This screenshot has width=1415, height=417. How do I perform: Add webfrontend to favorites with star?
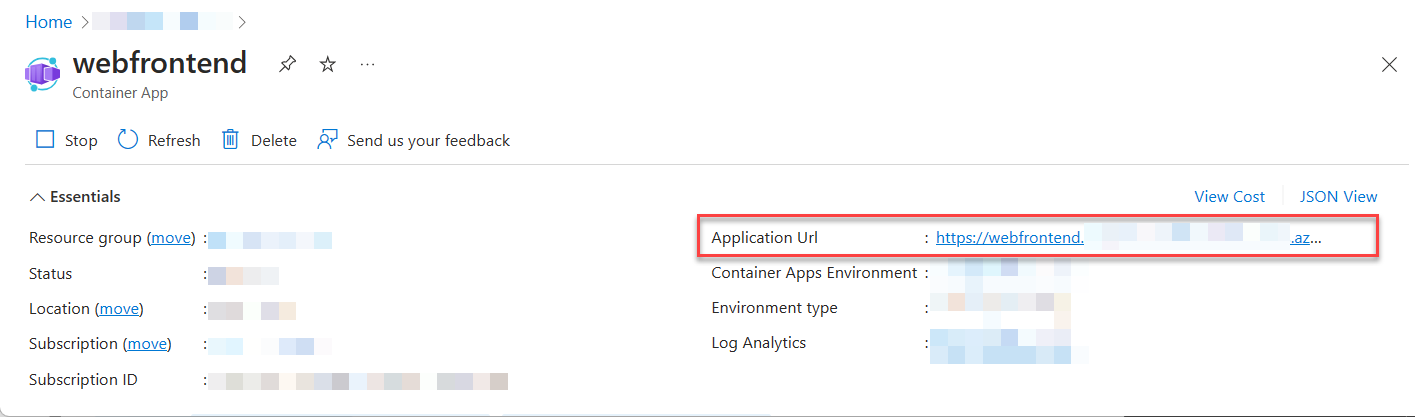click(x=327, y=65)
